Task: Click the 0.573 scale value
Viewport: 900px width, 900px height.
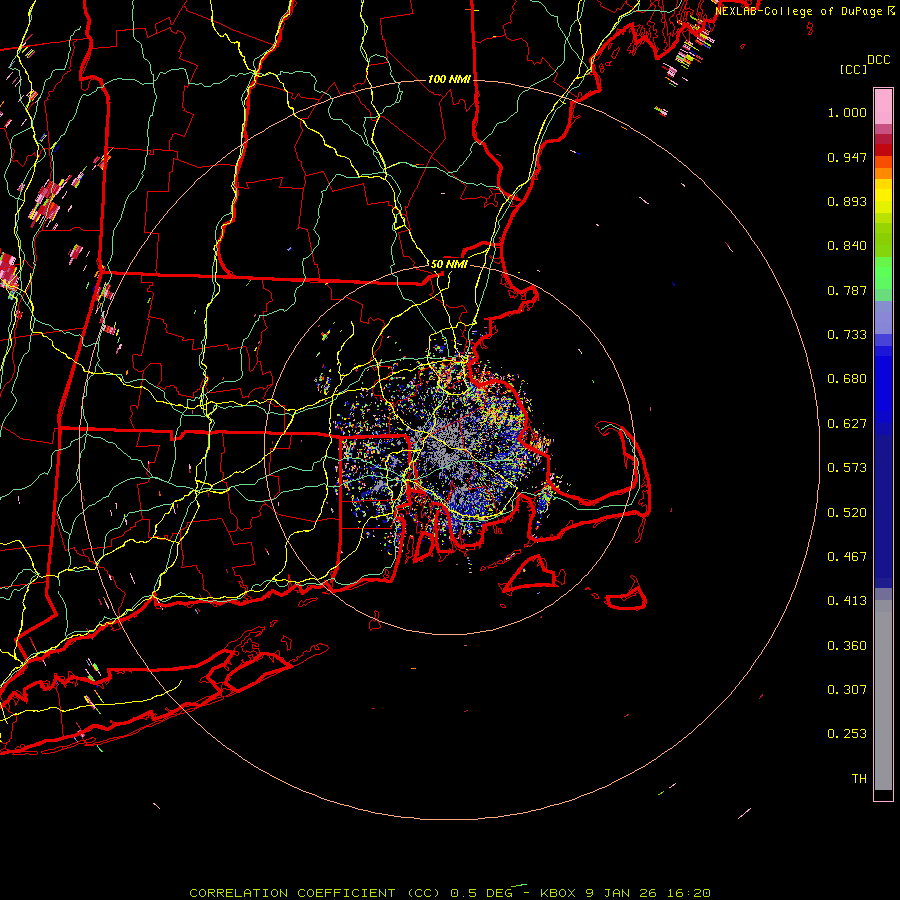Action: [x=847, y=468]
